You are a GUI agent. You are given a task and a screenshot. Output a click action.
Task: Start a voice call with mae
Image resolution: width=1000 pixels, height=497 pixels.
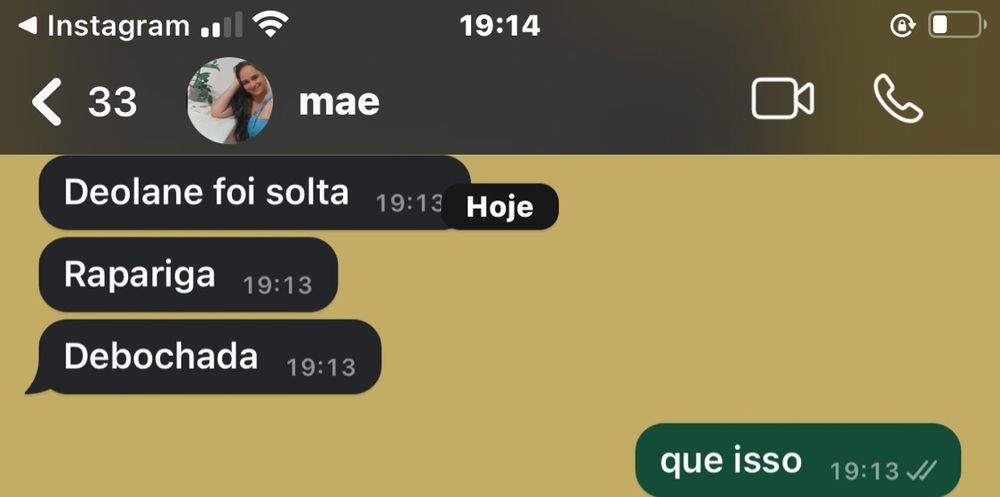[x=897, y=98]
